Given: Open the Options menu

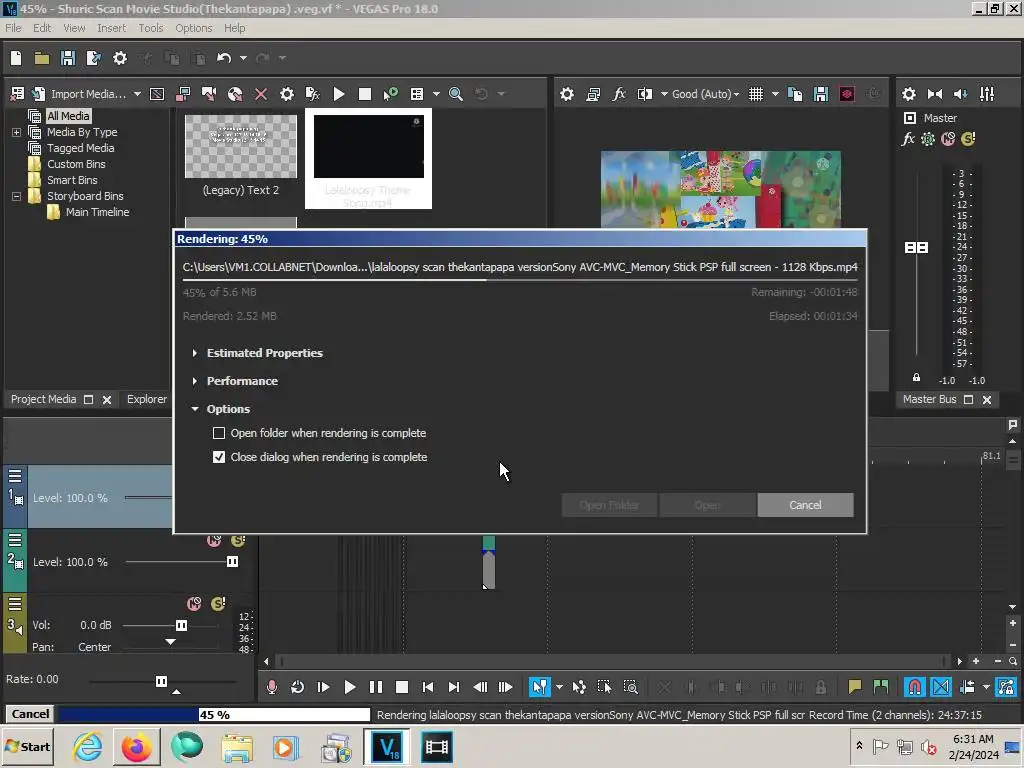Looking at the screenshot, I should [x=193, y=28].
